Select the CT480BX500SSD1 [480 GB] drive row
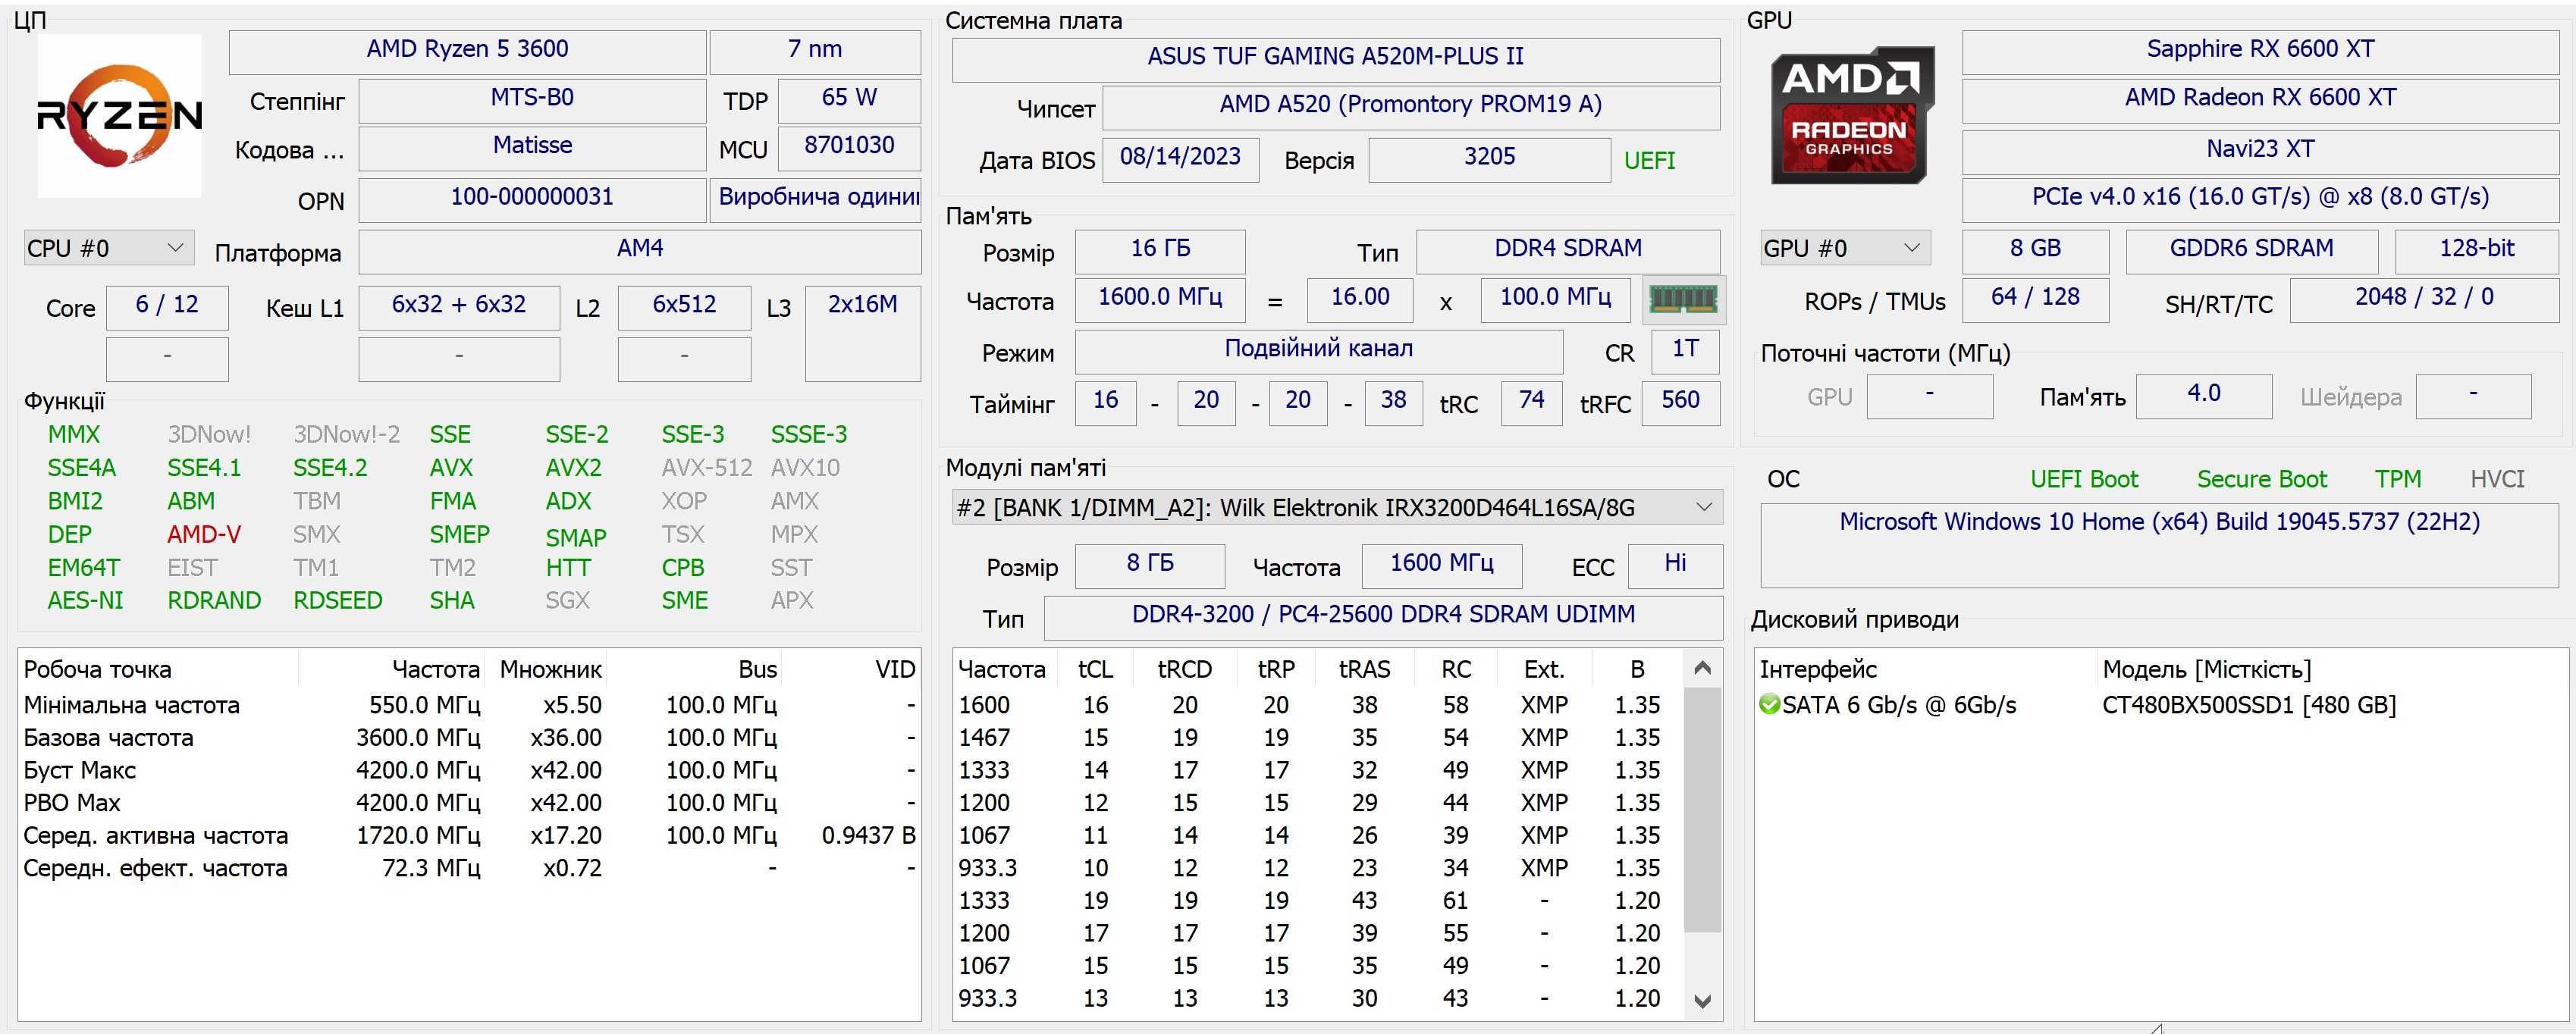 click(2161, 705)
